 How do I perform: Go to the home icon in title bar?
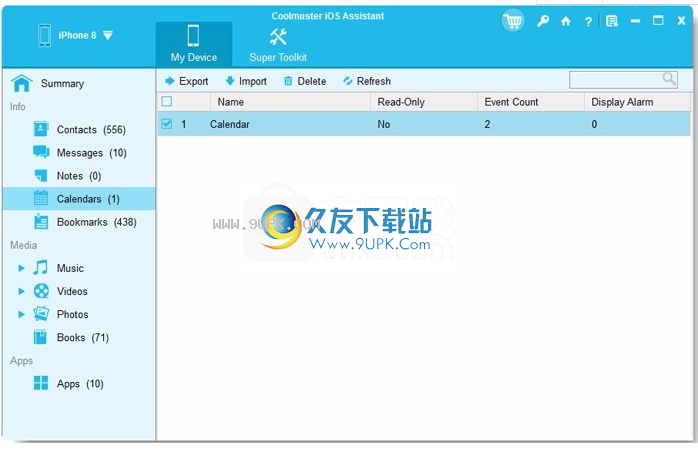[565, 21]
